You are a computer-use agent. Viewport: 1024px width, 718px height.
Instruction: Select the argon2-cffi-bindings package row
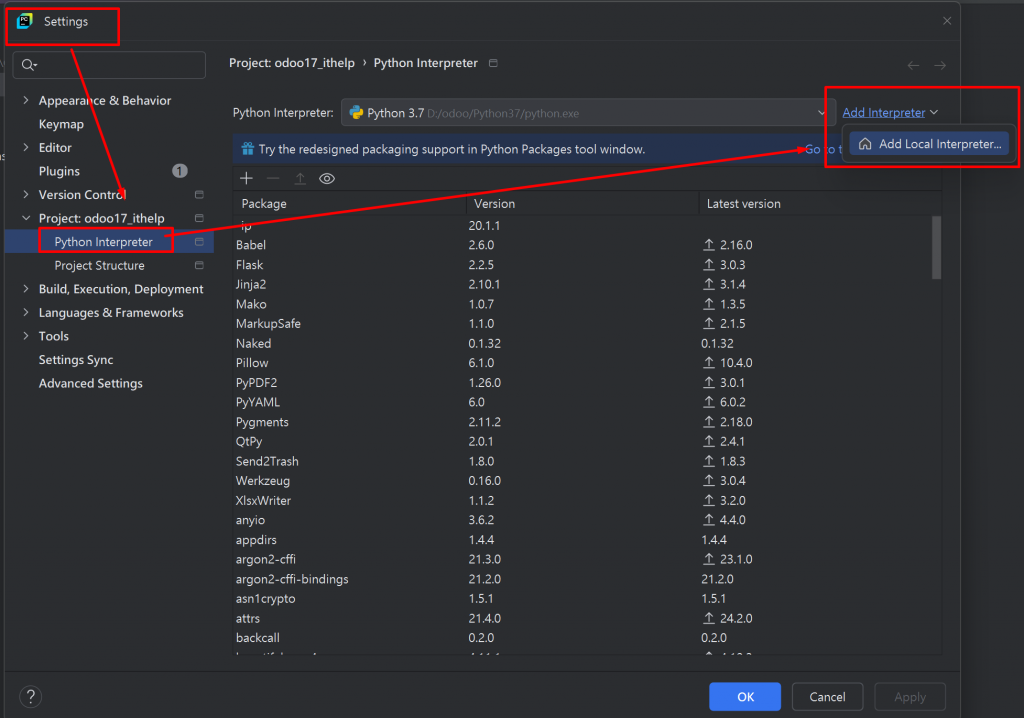click(x=583, y=579)
